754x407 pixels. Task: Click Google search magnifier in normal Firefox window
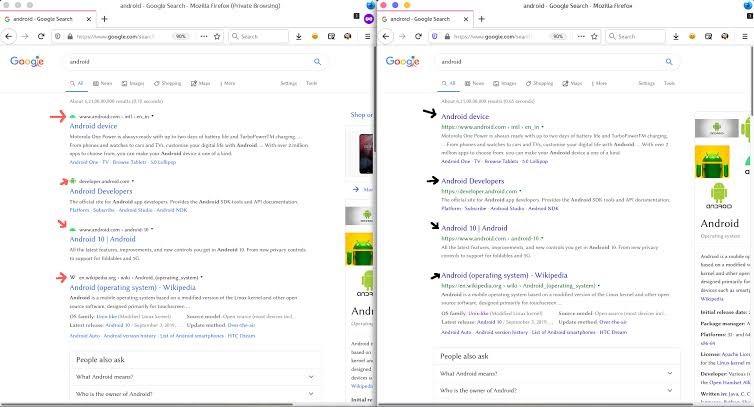[x=669, y=62]
